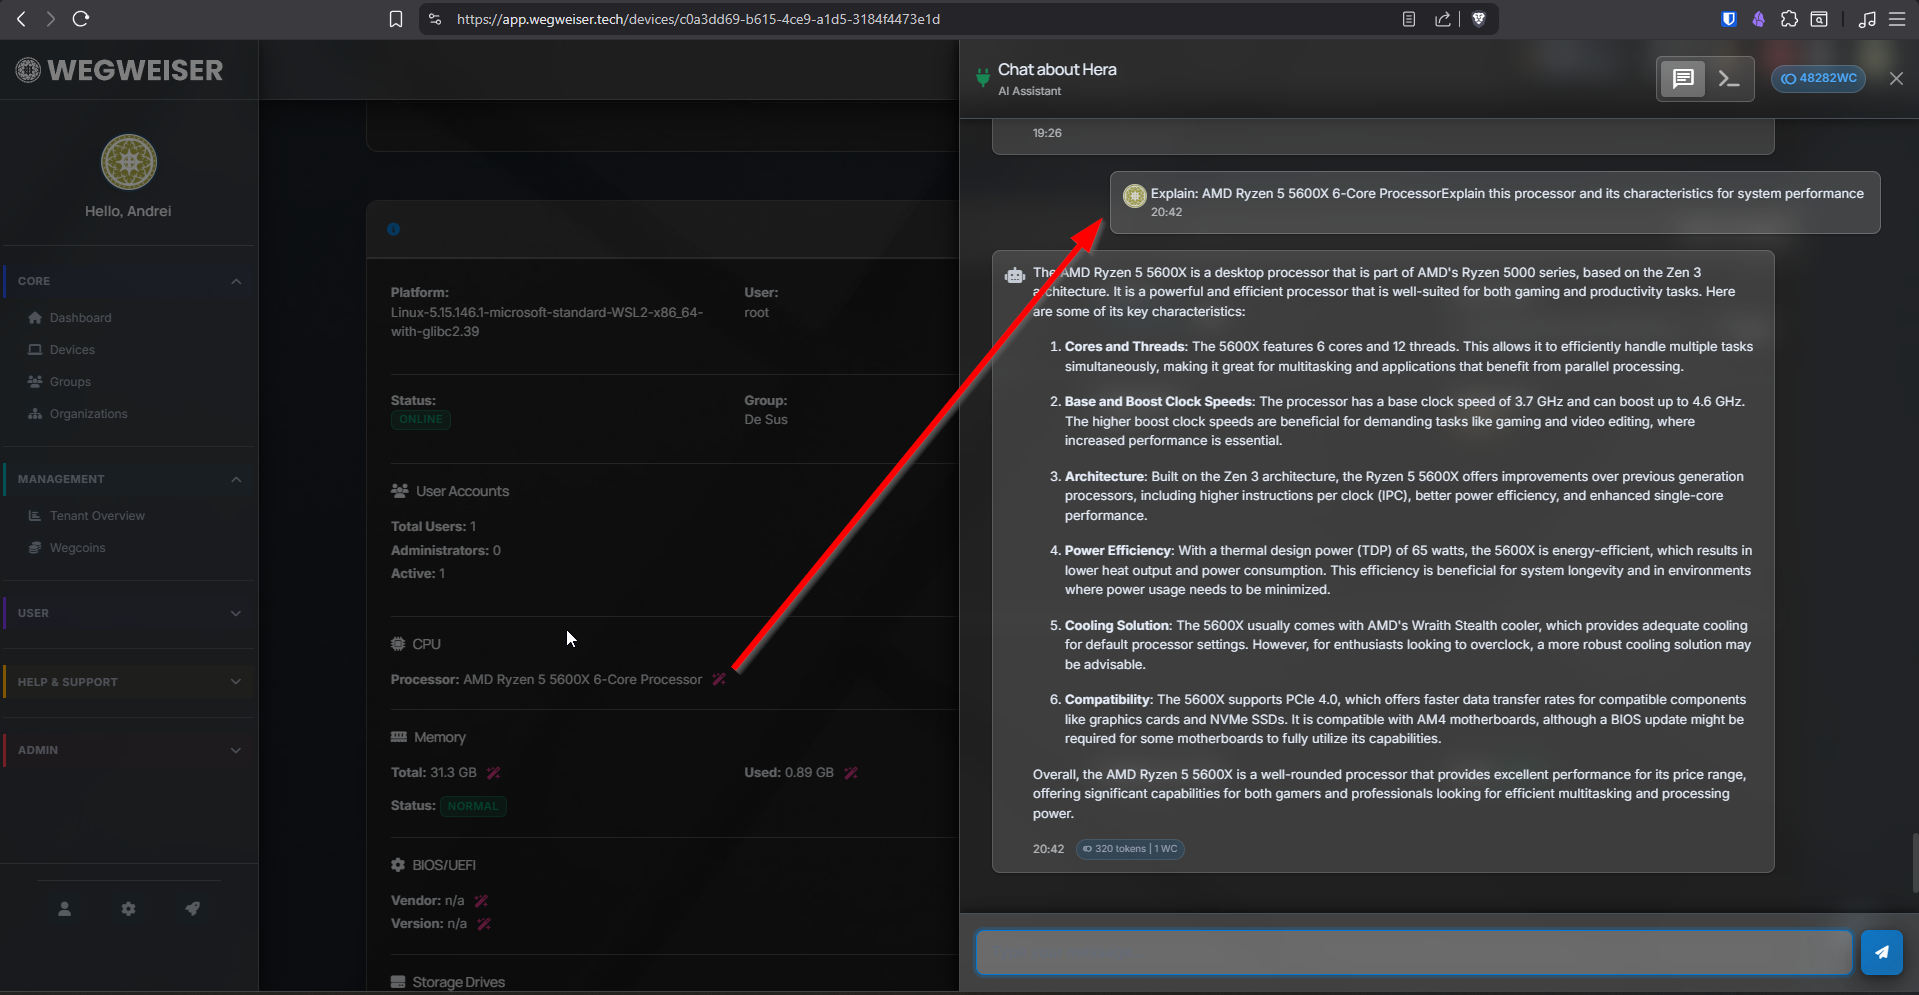
Task: Open the user profile icon in sidebar footer
Action: [64, 909]
